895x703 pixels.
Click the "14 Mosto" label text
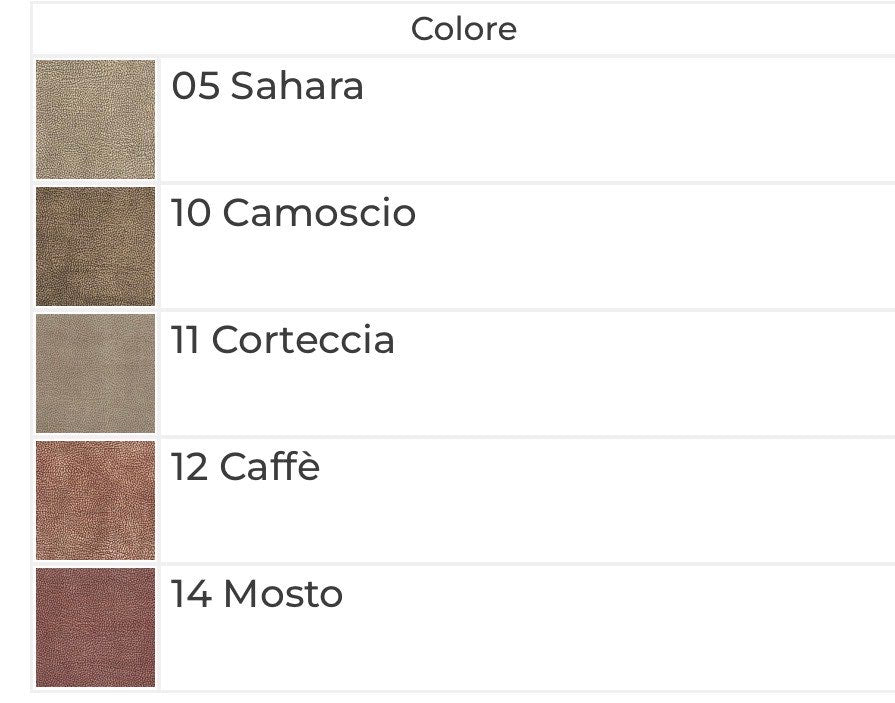[257, 593]
